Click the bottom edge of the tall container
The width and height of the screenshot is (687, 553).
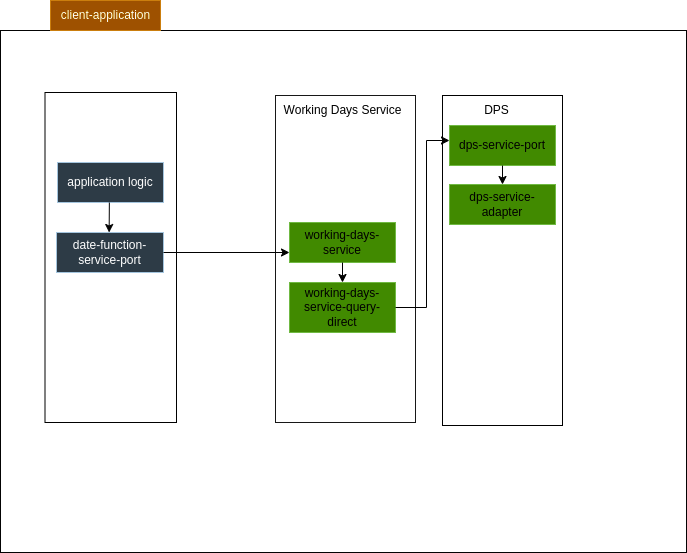(345, 422)
